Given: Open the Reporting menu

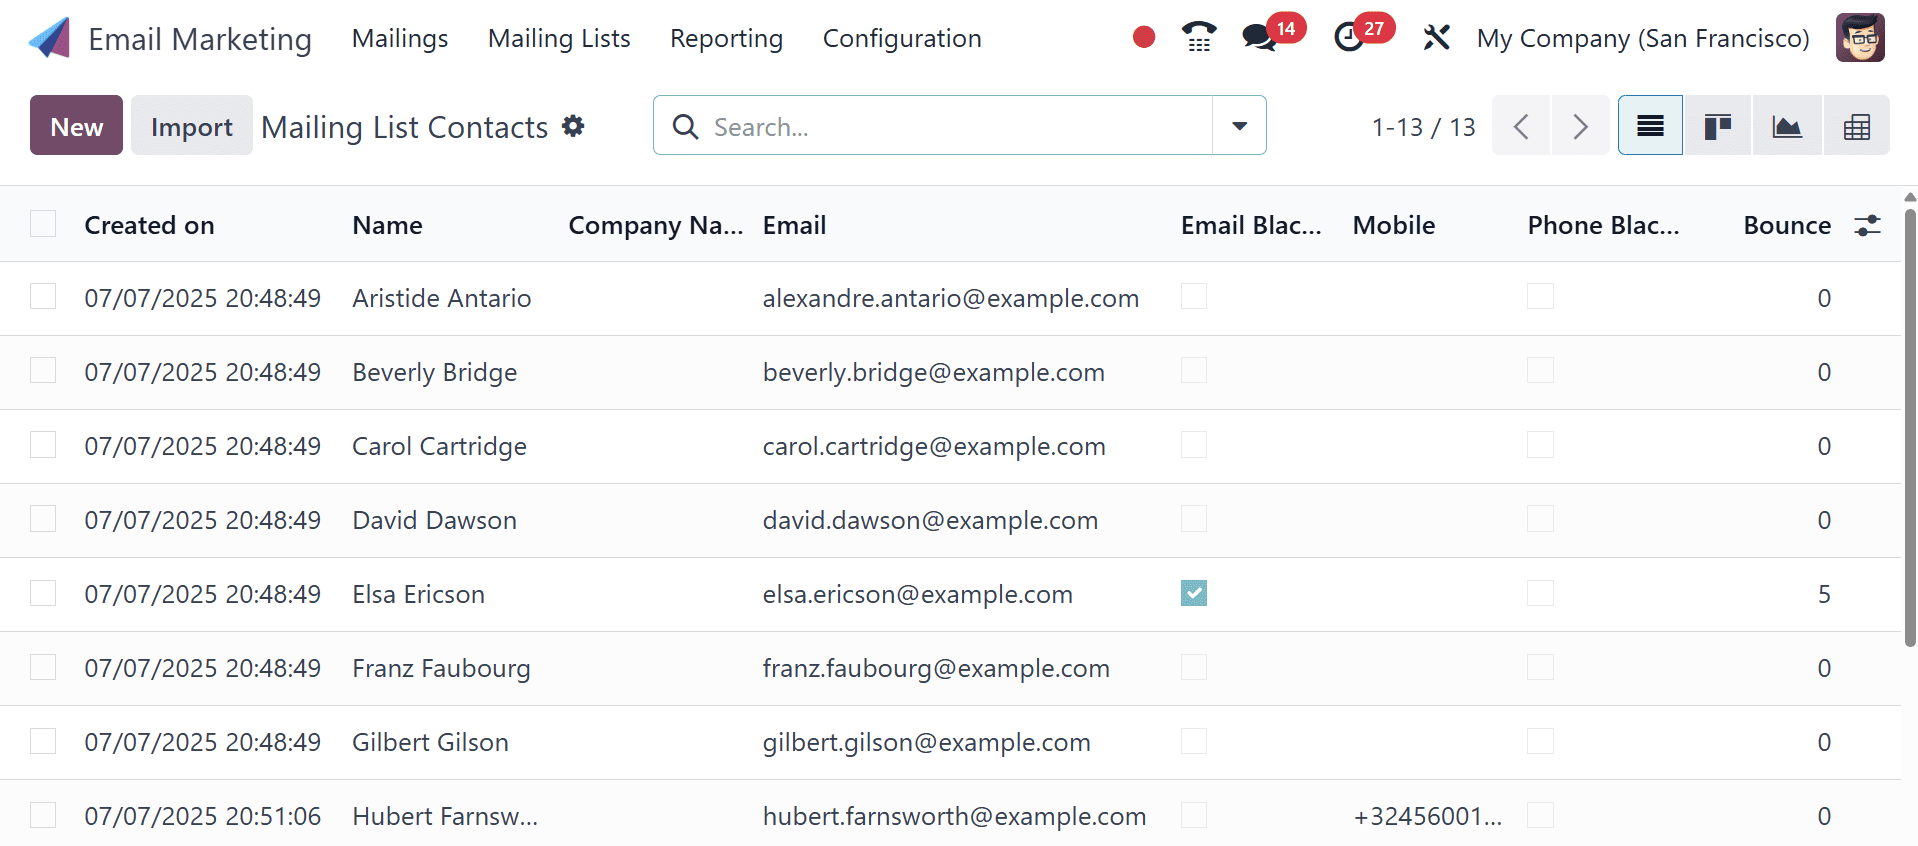Looking at the screenshot, I should coord(726,38).
